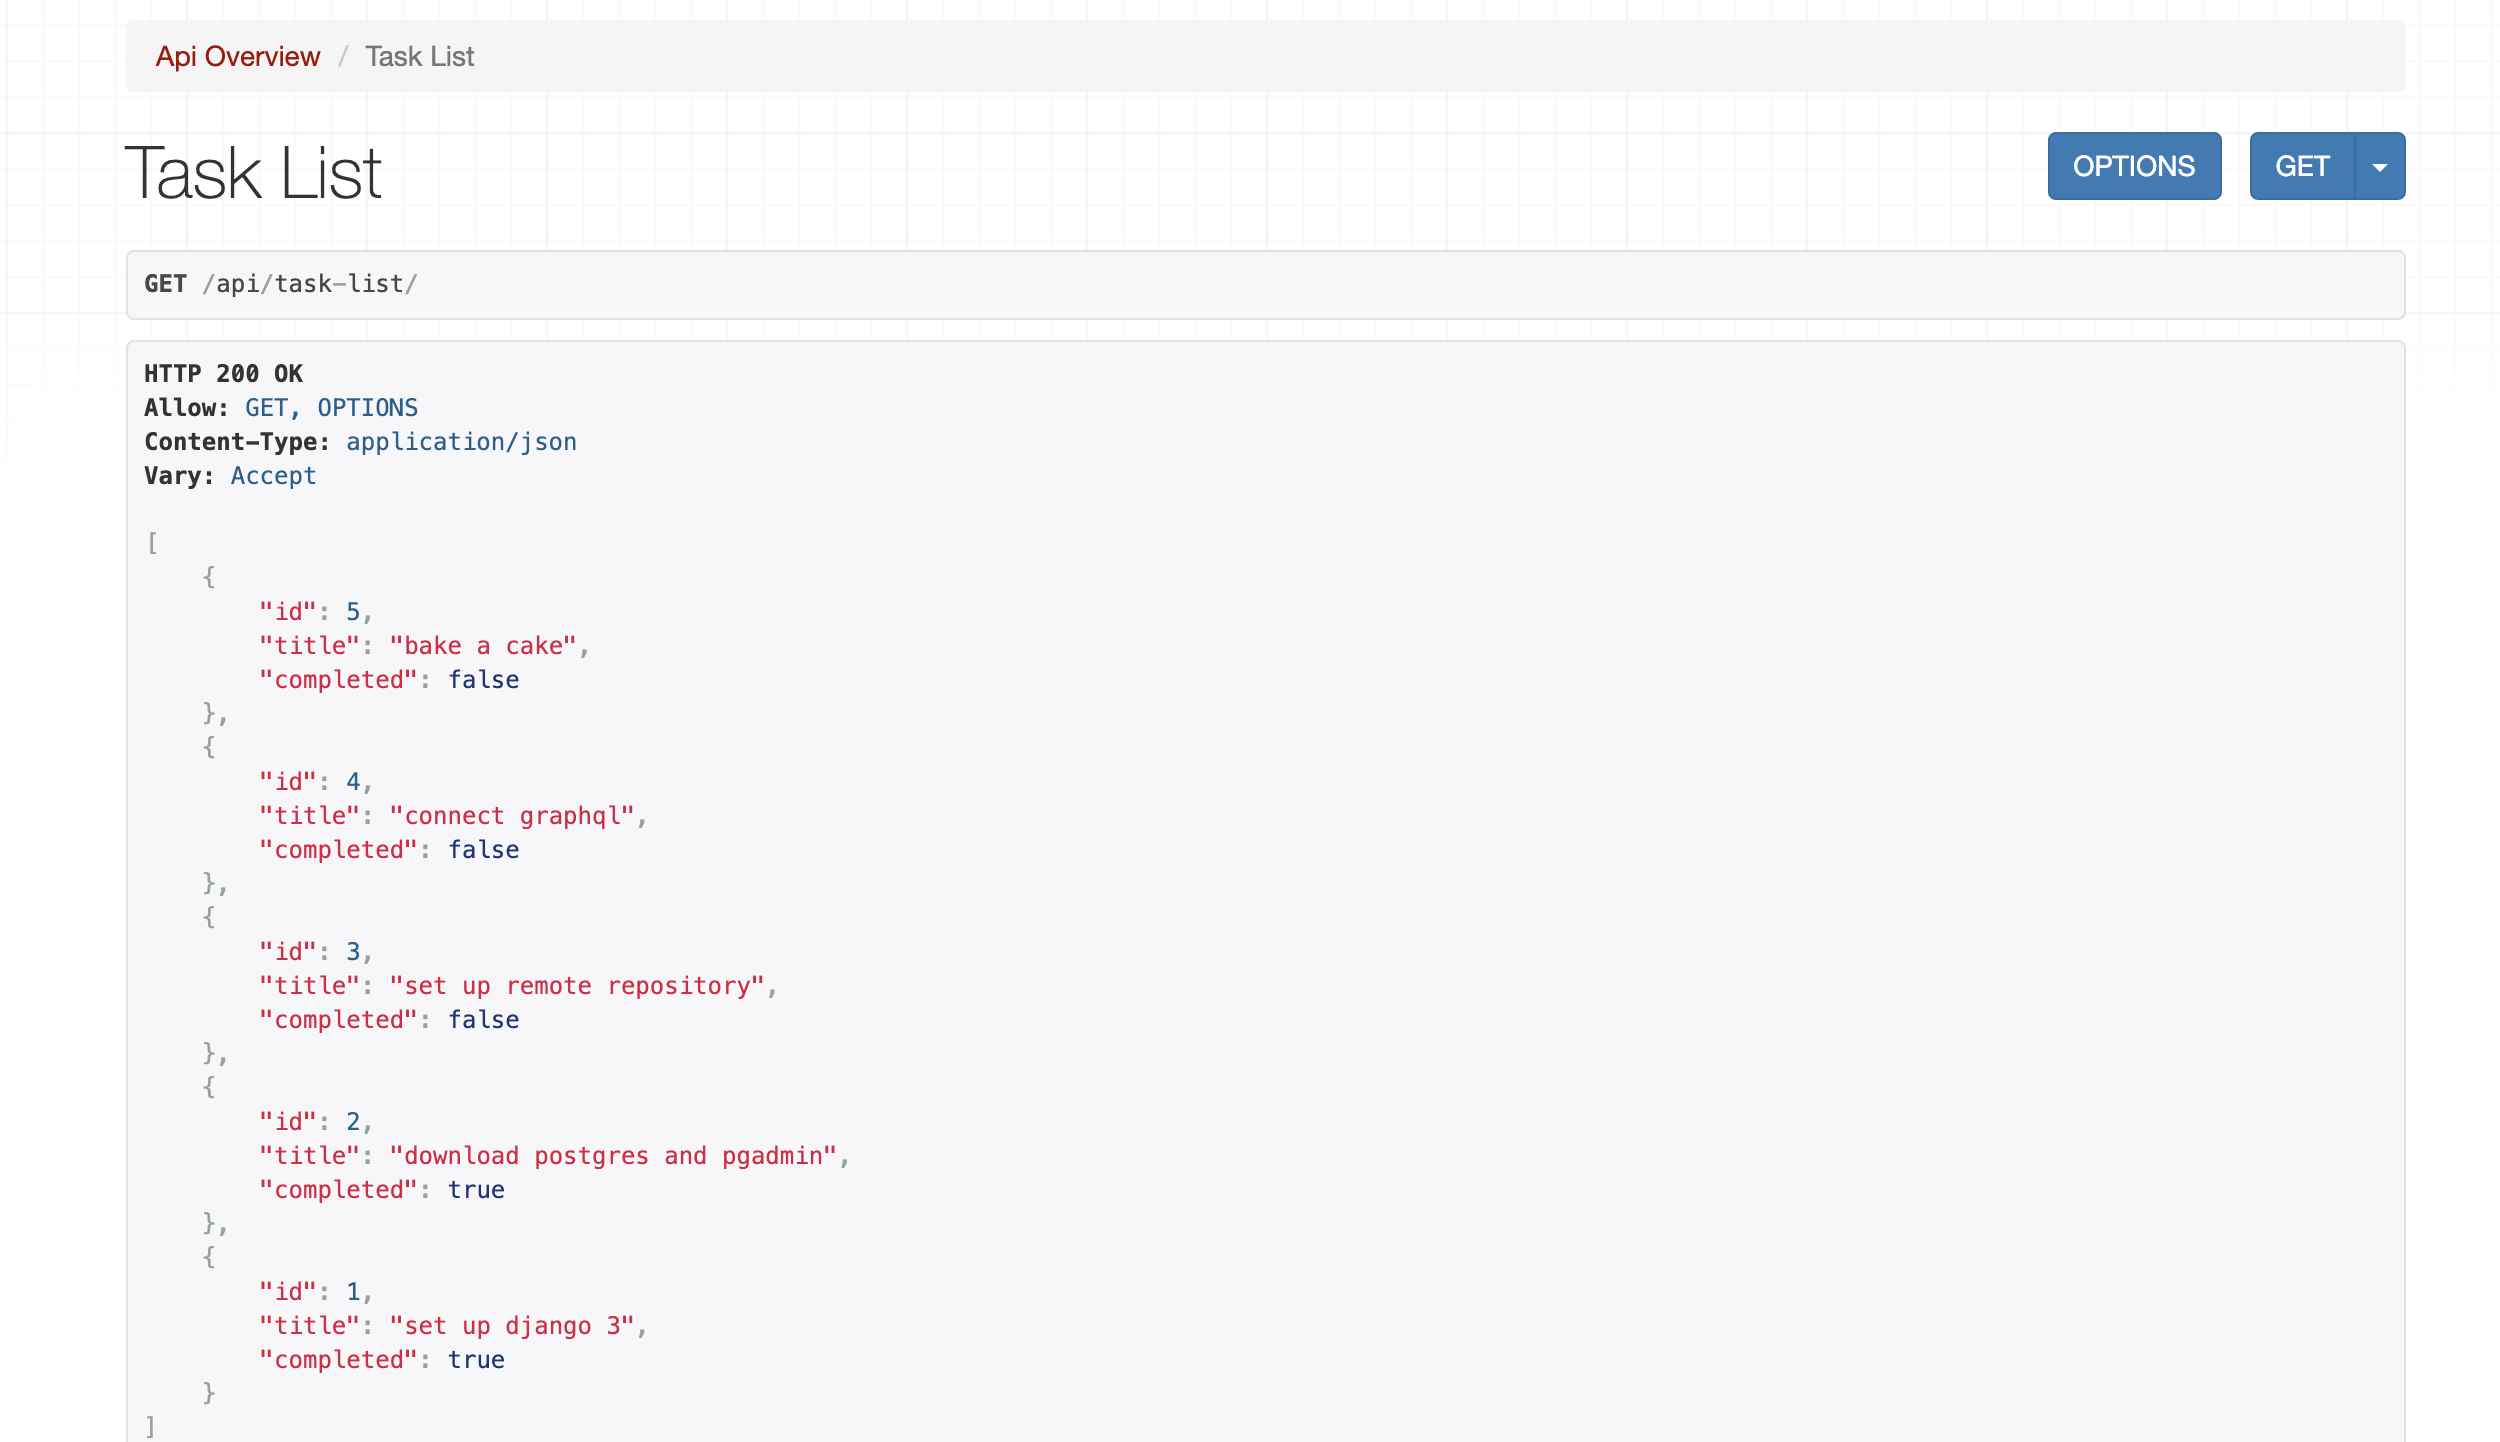Open the Api Overview breadcrumb link
Screen dimensions: 2500x1442
click(x=237, y=57)
